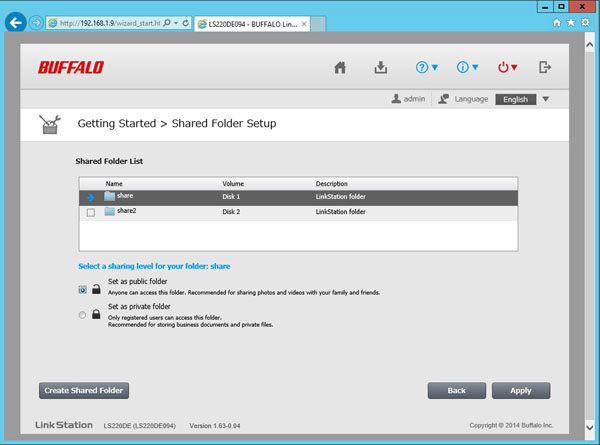Click the IE page icon in address bar
The height and width of the screenshot is (445, 600).
[x=53, y=23]
